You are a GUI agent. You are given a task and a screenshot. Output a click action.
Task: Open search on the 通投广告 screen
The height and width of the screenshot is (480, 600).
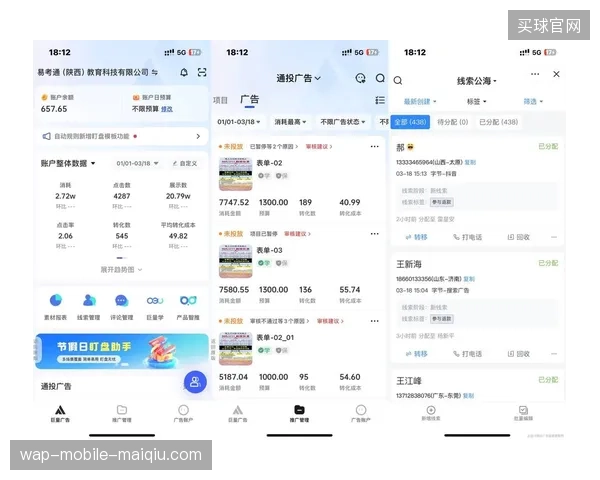coord(380,78)
